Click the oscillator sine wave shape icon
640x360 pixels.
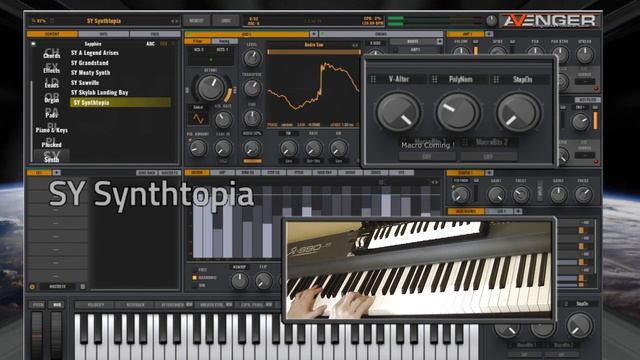coord(198,119)
